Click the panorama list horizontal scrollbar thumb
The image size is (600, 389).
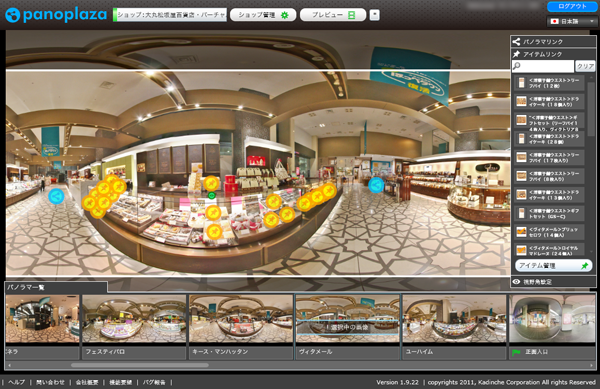(x=140, y=365)
